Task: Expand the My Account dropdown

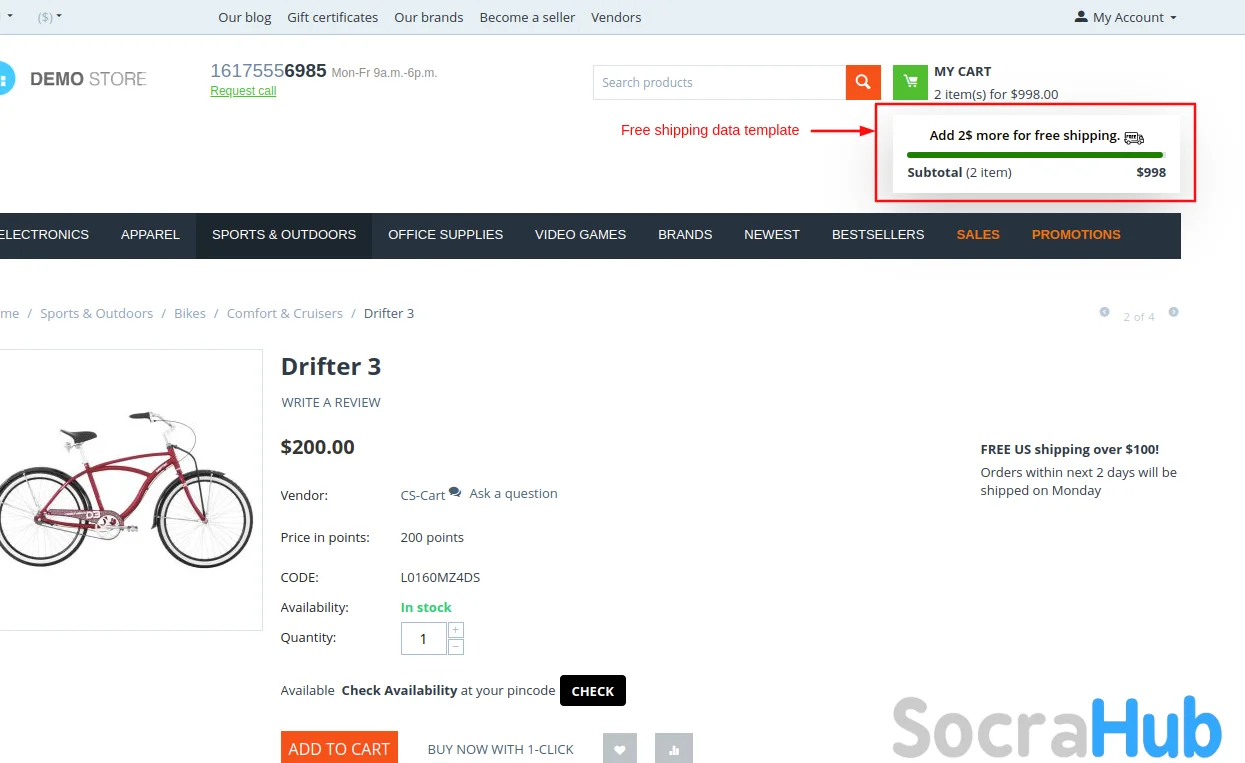Action: coord(1126,17)
